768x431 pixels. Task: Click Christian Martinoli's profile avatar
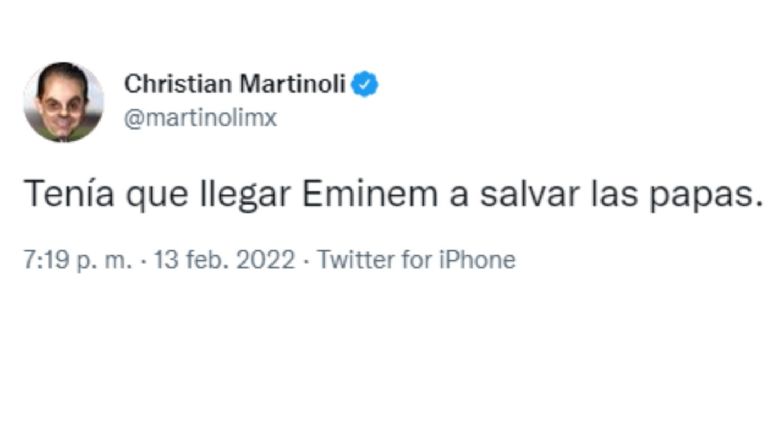[x=63, y=102]
